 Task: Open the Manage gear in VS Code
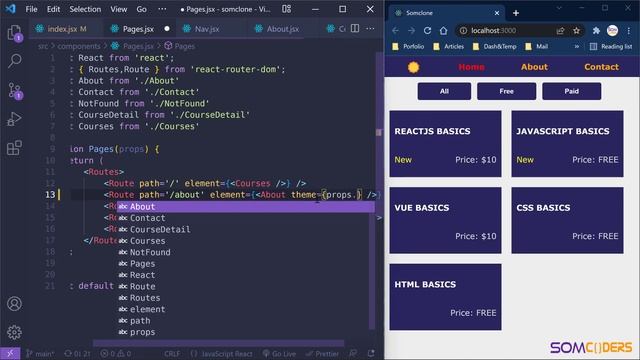point(15,332)
